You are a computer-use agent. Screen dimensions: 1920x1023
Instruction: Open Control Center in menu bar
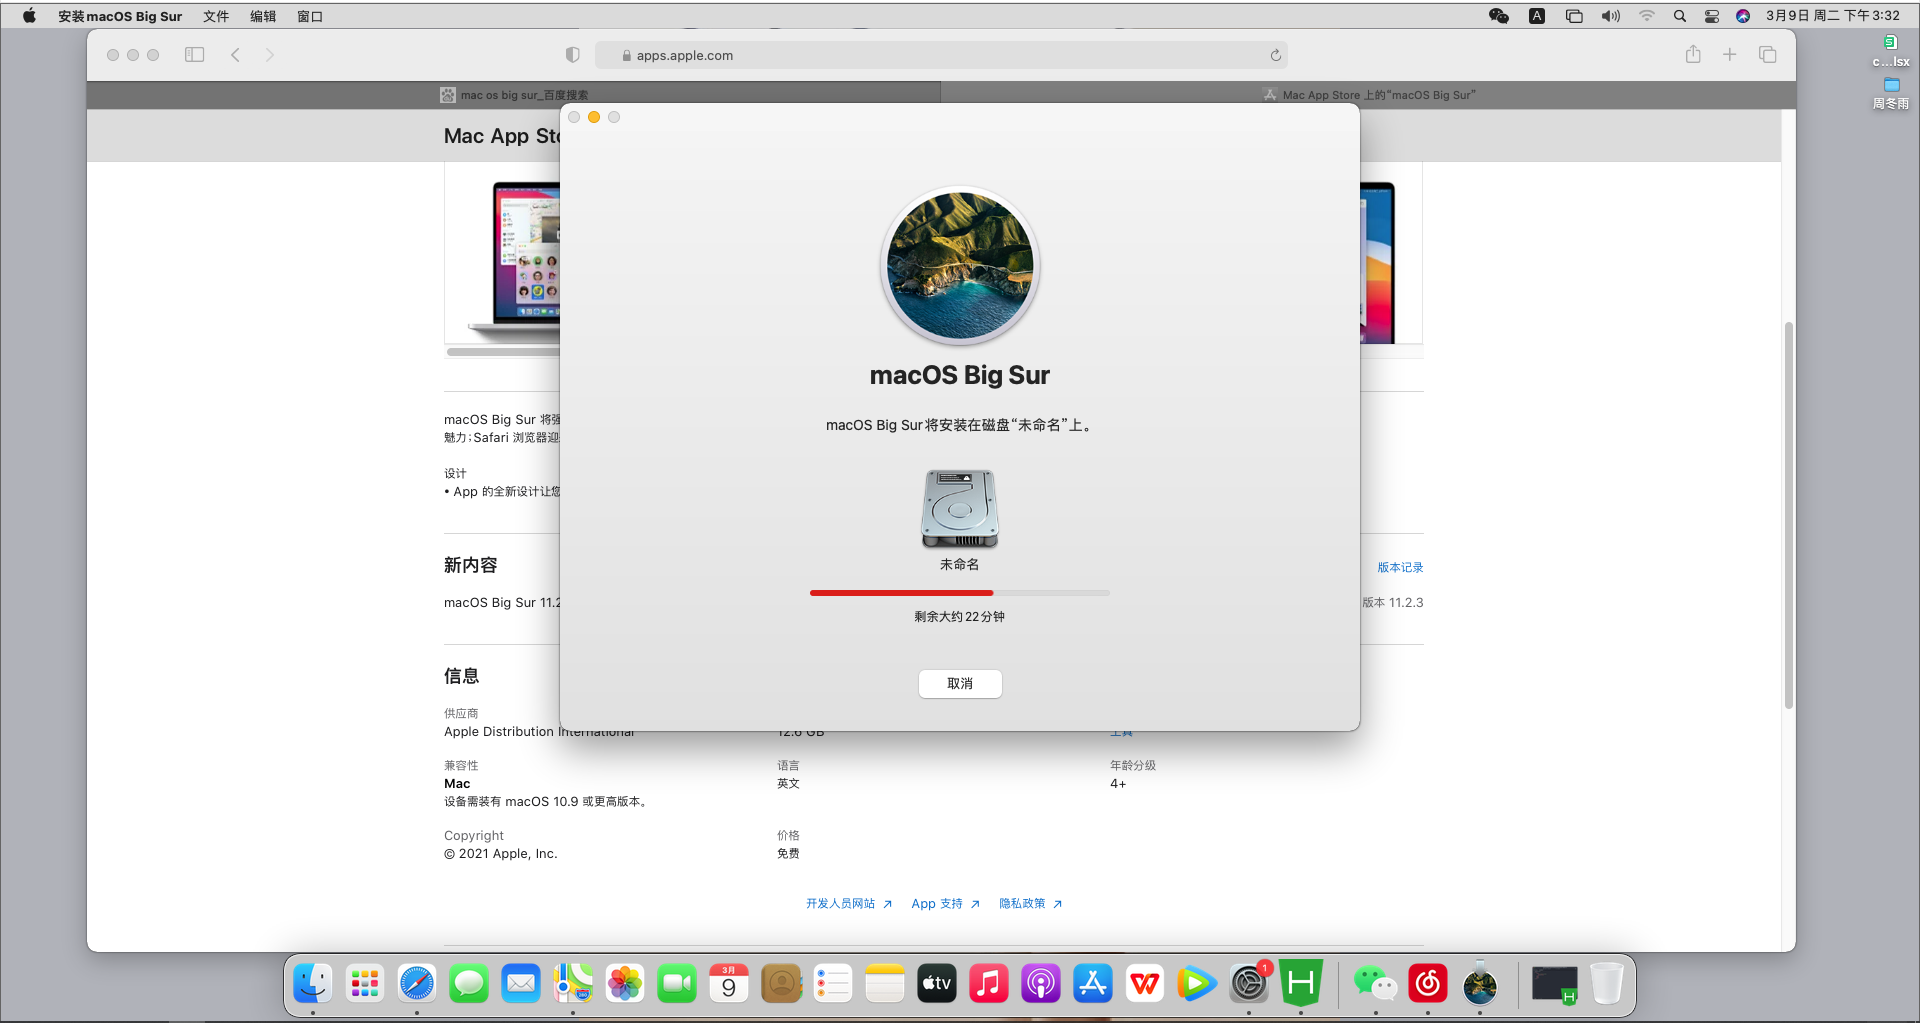[x=1712, y=16]
